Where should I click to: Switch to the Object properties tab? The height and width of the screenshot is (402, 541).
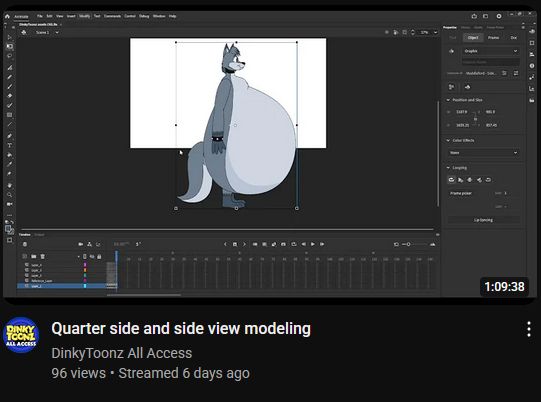pos(473,38)
